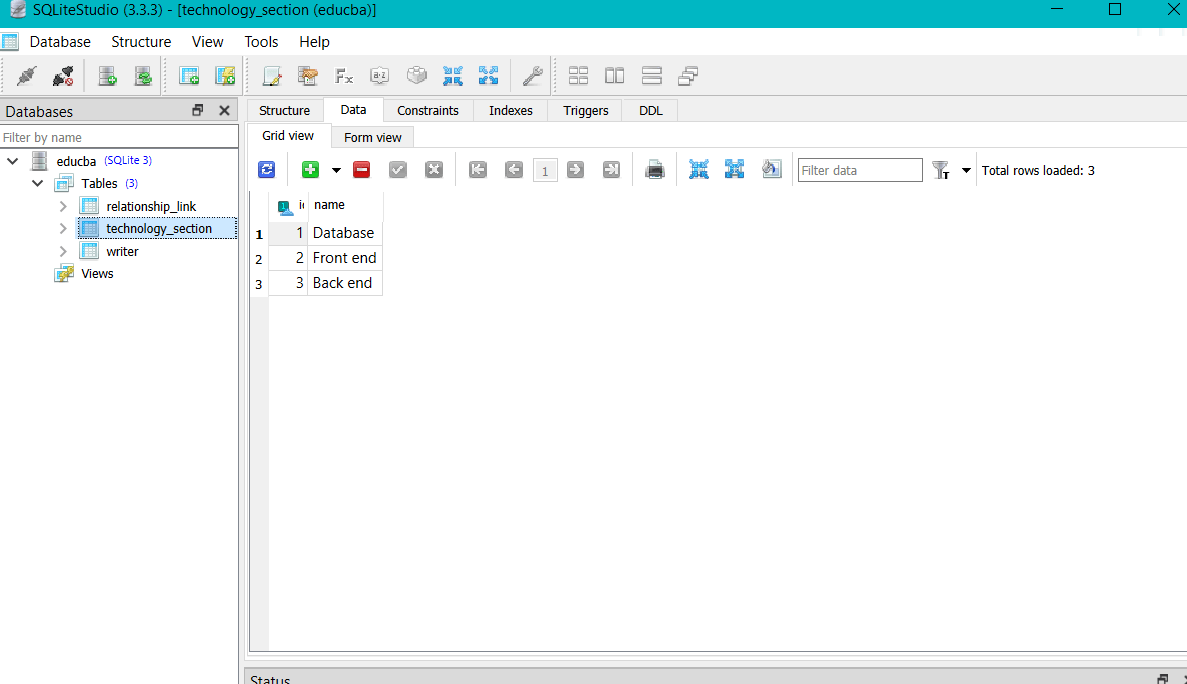Image resolution: width=1187 pixels, height=684 pixels.
Task: Open configuration with the wrench icon
Action: tap(533, 76)
